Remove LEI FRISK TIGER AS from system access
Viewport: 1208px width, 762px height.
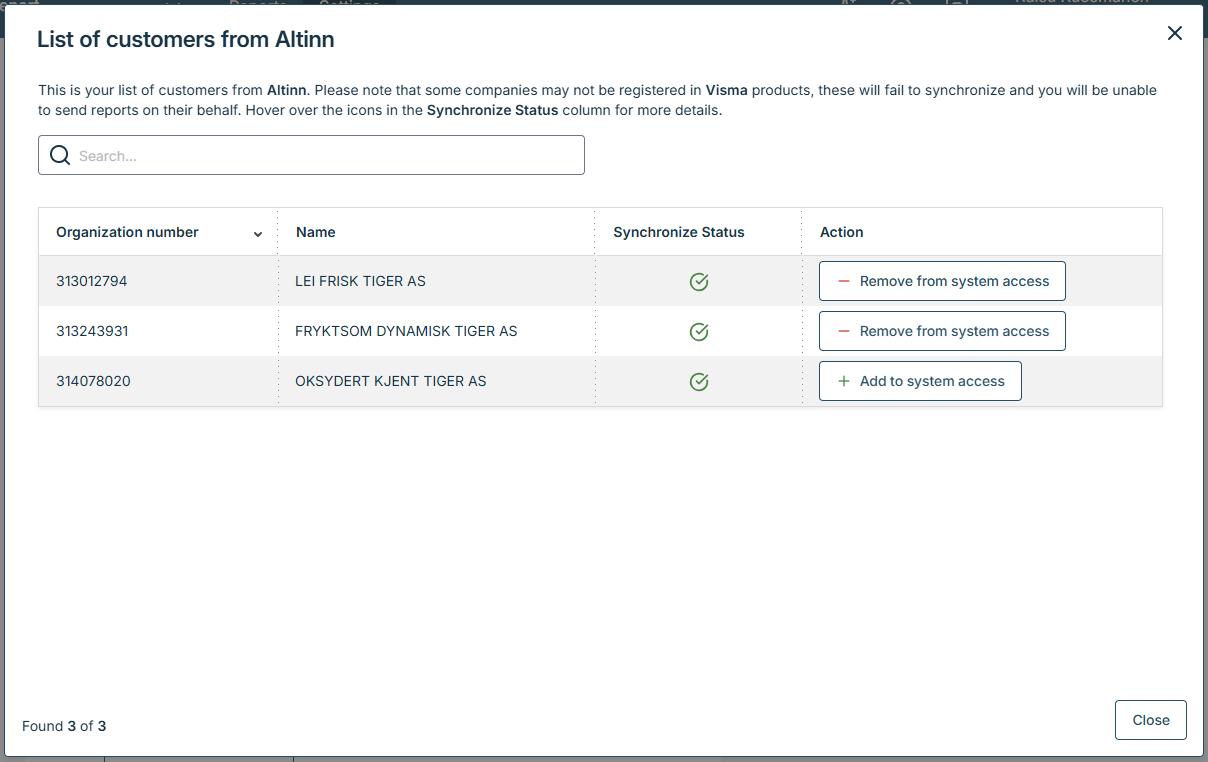[942, 282]
